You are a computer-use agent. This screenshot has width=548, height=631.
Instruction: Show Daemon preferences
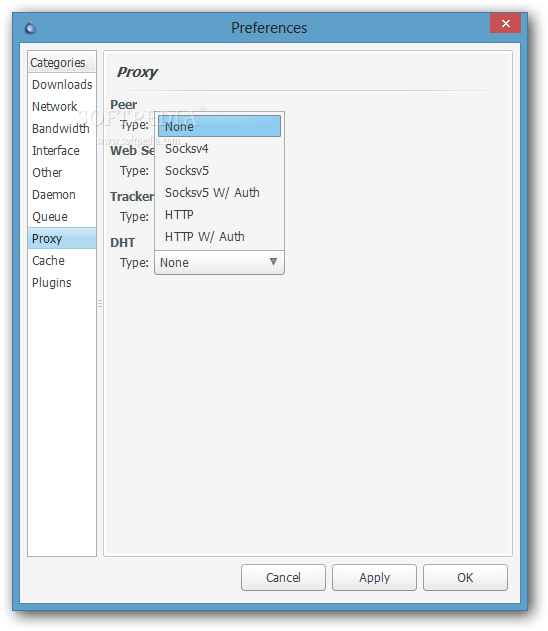[x=62, y=194]
